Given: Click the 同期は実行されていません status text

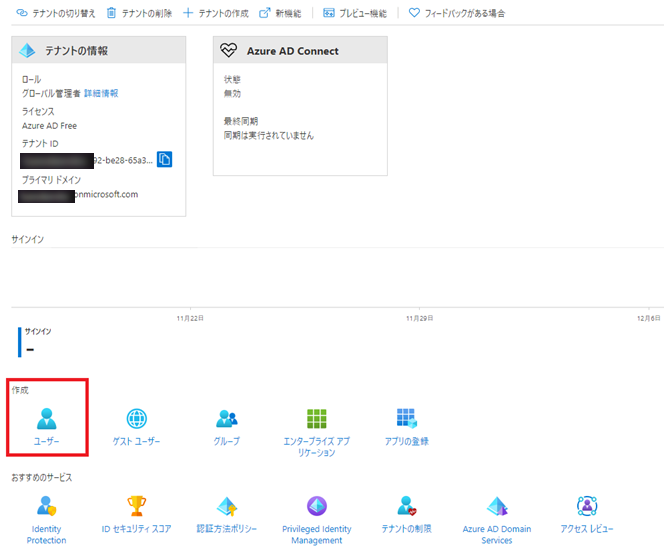Looking at the screenshot, I should (x=269, y=136).
